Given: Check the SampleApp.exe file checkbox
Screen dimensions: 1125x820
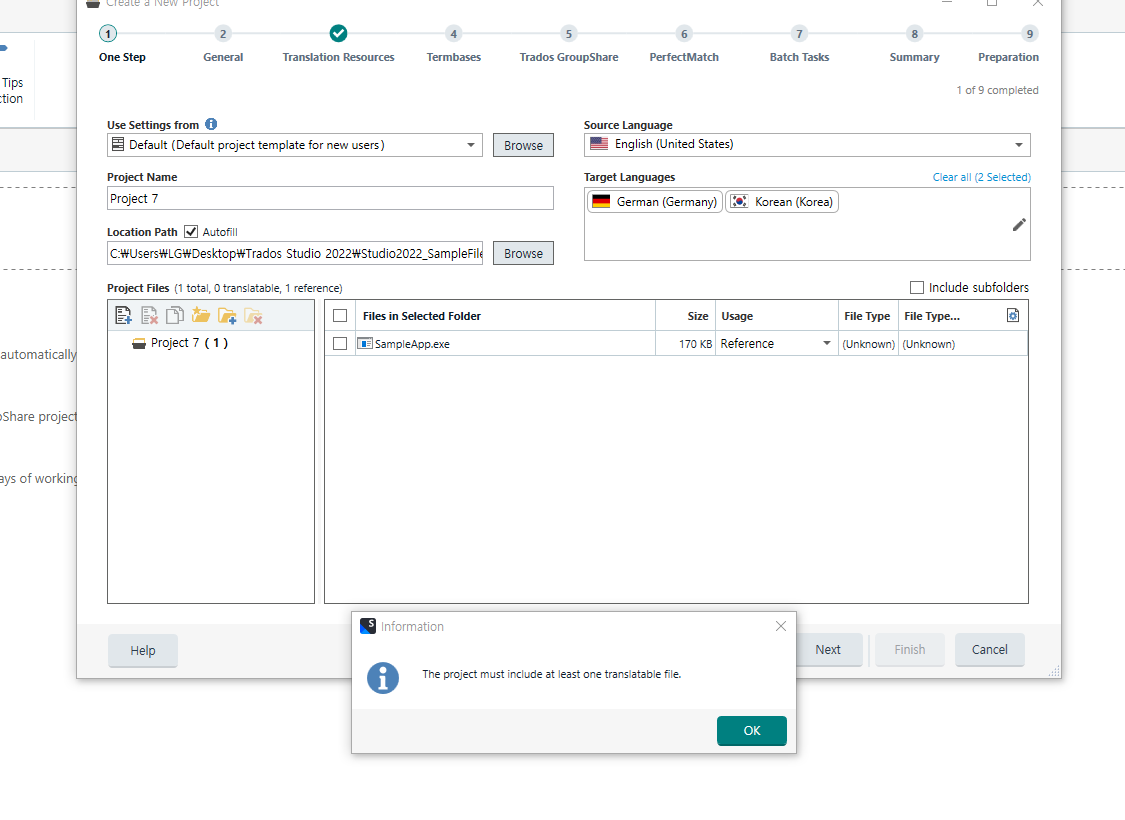Looking at the screenshot, I should coord(340,343).
